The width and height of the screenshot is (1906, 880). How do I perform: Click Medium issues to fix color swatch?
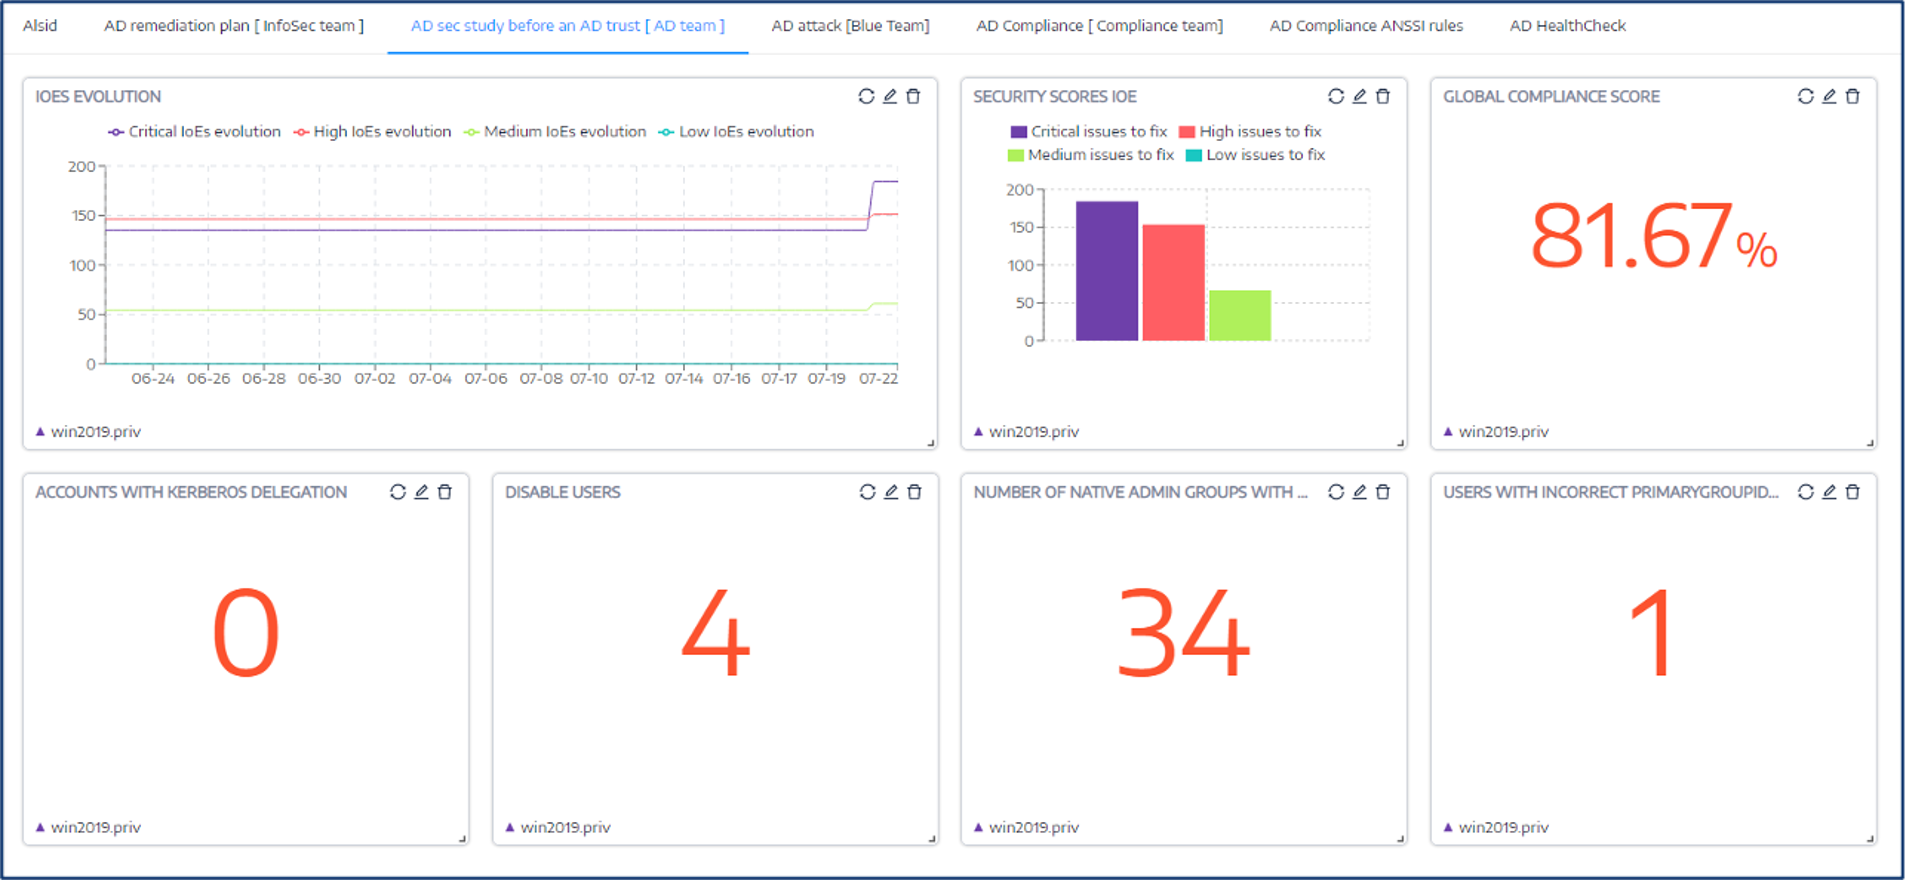(x=1016, y=155)
